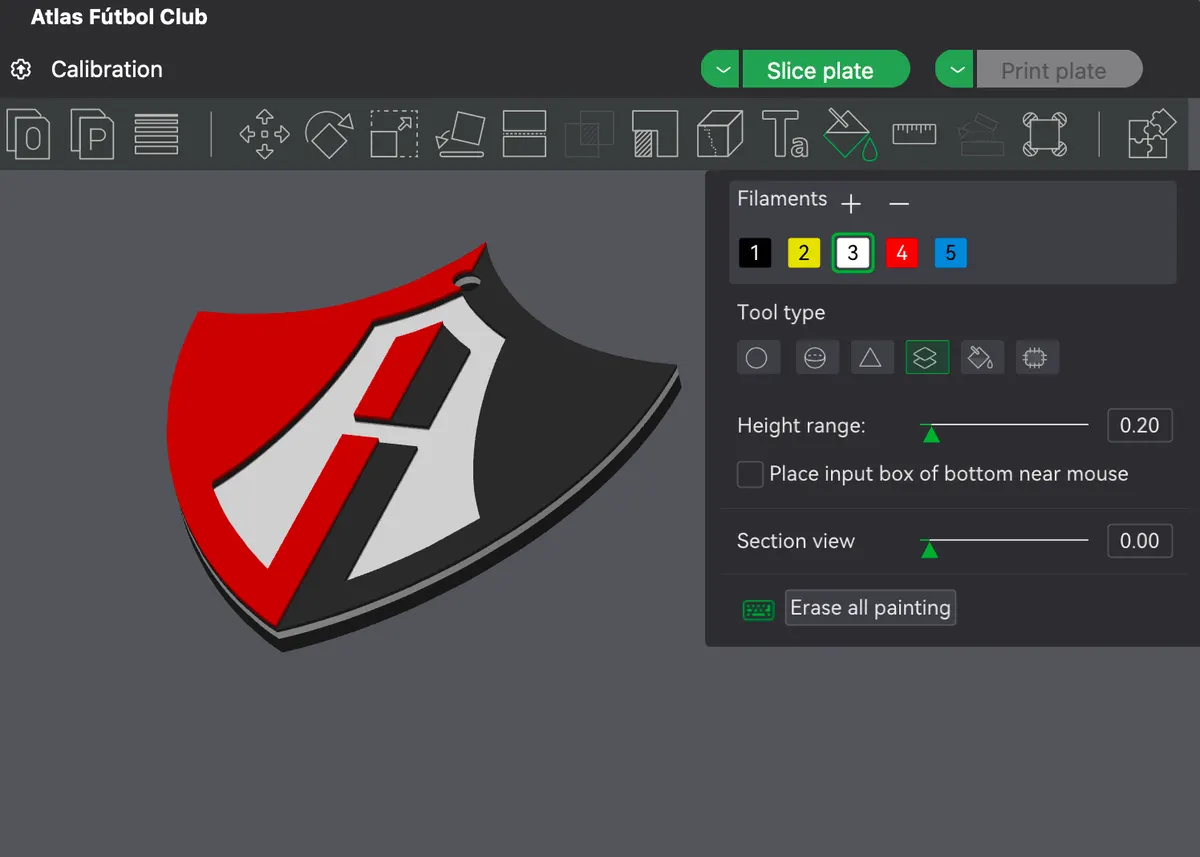Choose blue filament 5 swatch

tap(951, 253)
